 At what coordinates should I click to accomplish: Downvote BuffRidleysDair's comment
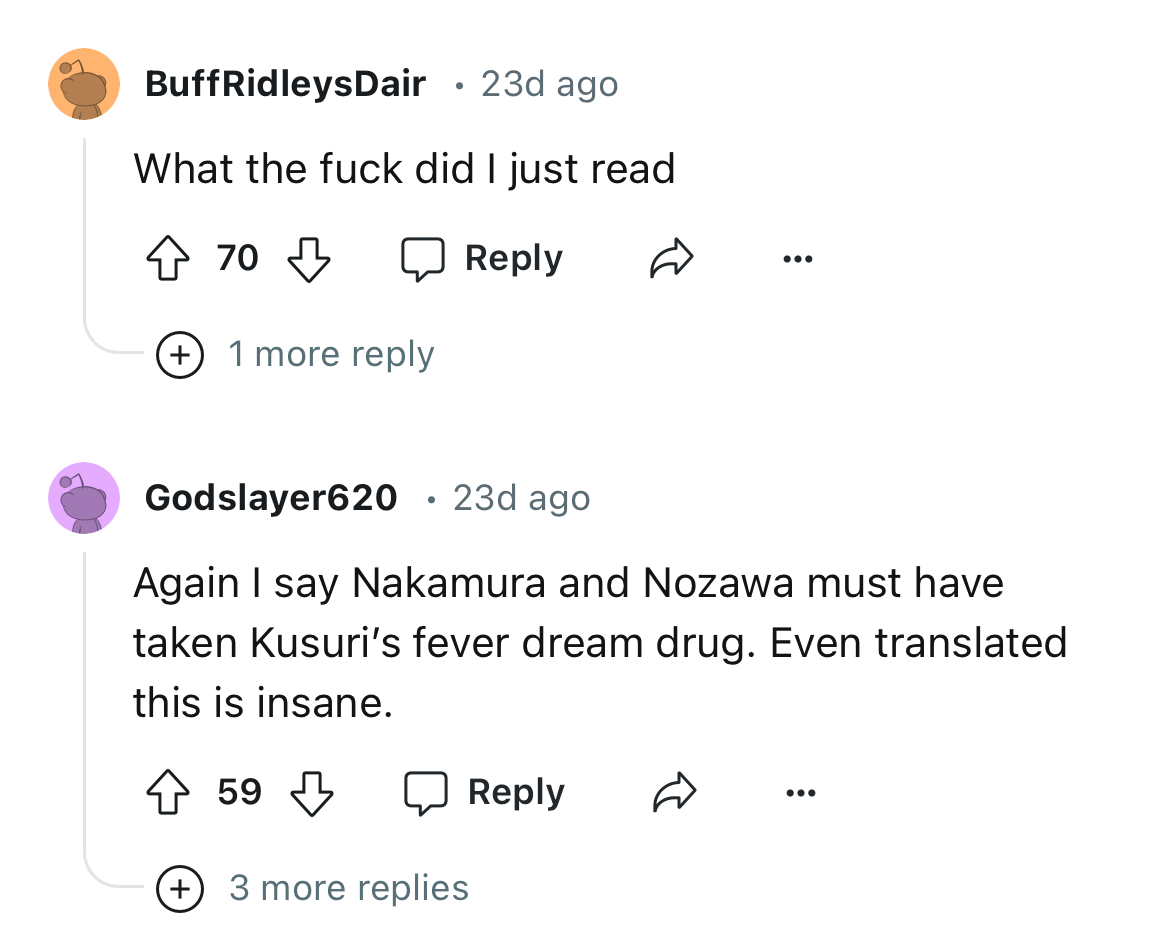click(308, 260)
